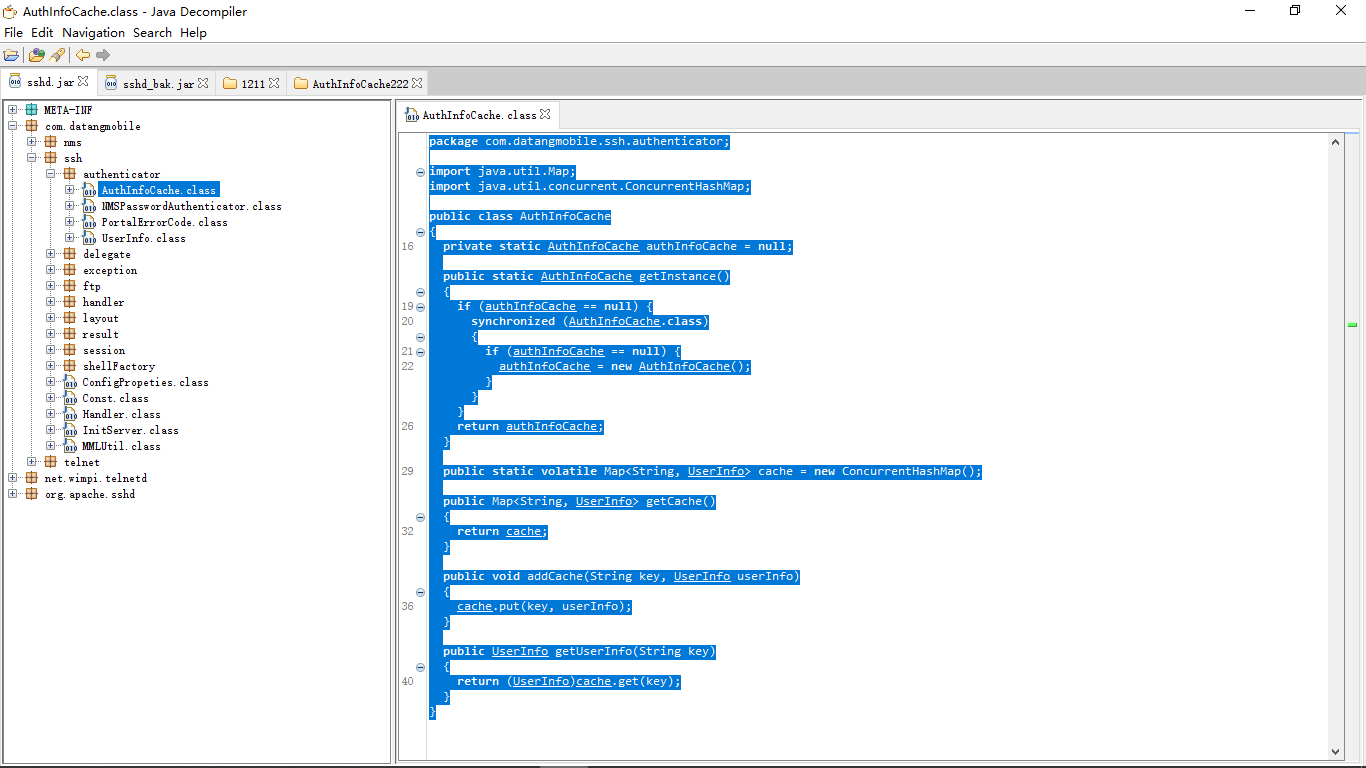
Task: Select ConfigPropeties.class in the tree
Action: (145, 382)
